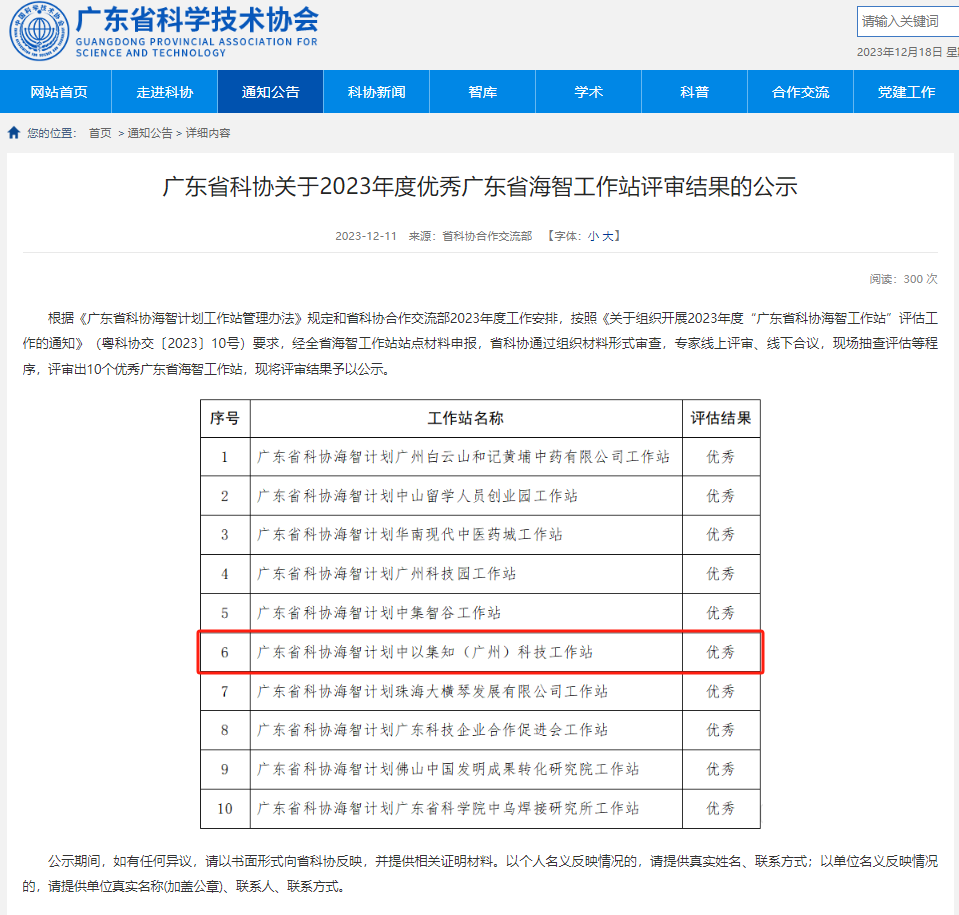The height and width of the screenshot is (915, 959).
Task: Select row 9 佛山中国发明成果转化研究院工作站
Action: click(480, 769)
